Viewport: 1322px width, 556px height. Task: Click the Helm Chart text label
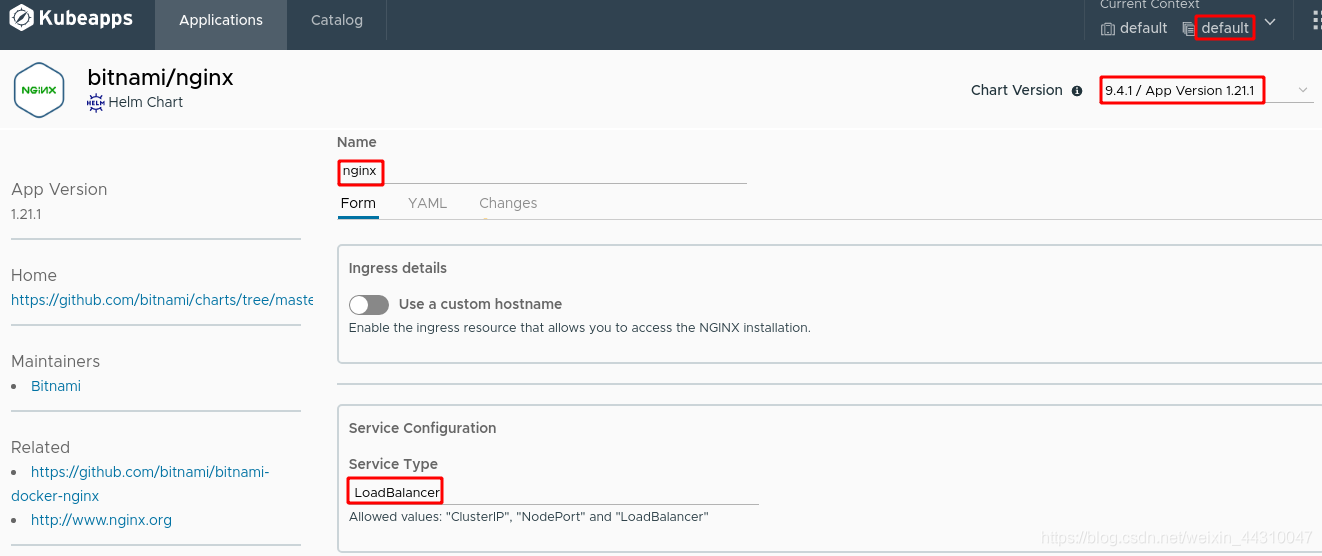tap(146, 102)
